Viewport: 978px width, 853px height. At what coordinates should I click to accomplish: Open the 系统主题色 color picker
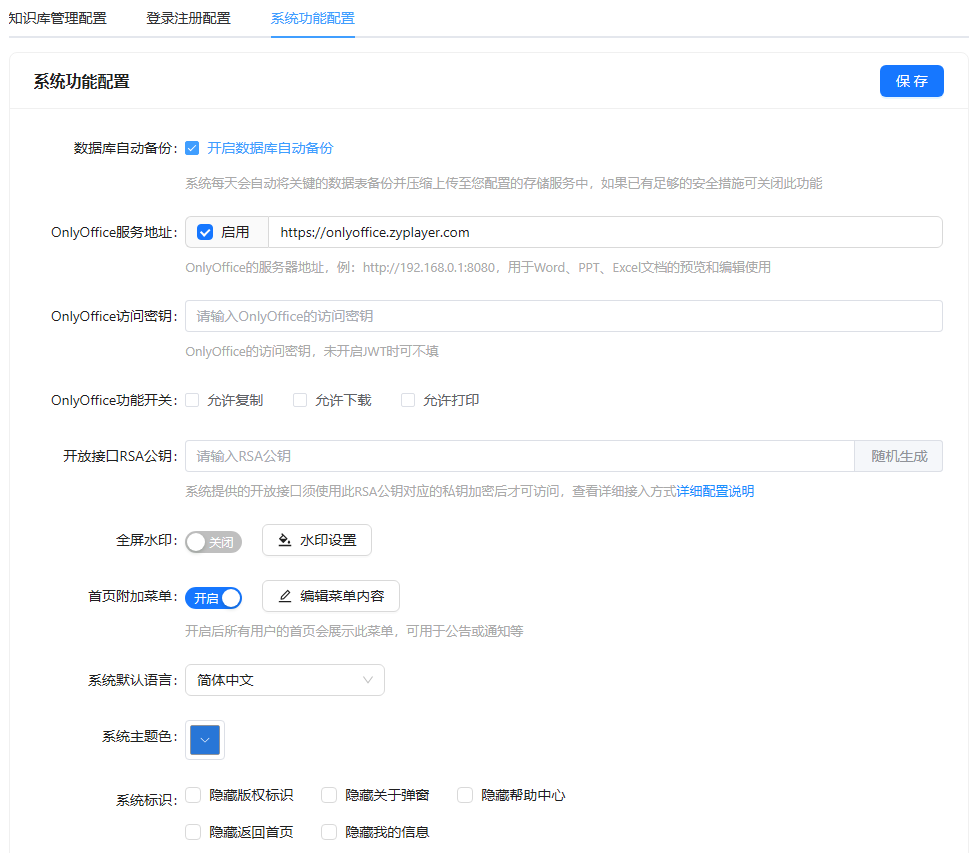(205, 740)
